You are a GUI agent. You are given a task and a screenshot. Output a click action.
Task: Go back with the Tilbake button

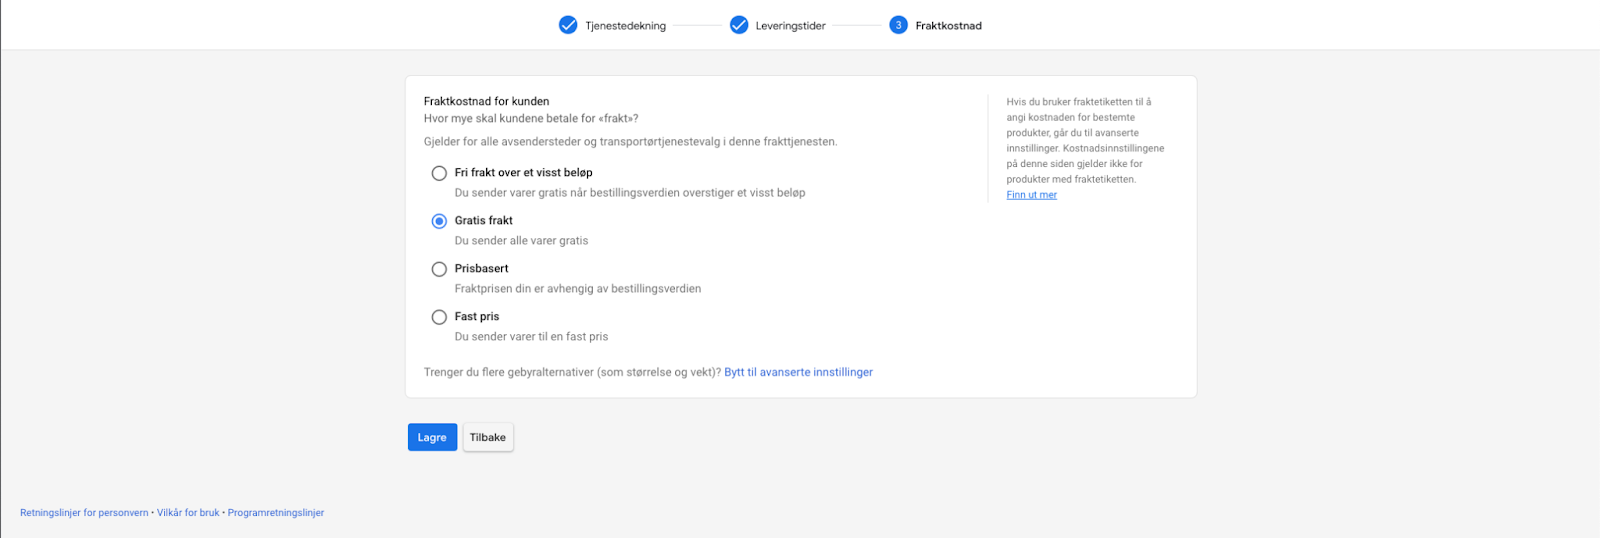click(x=488, y=437)
